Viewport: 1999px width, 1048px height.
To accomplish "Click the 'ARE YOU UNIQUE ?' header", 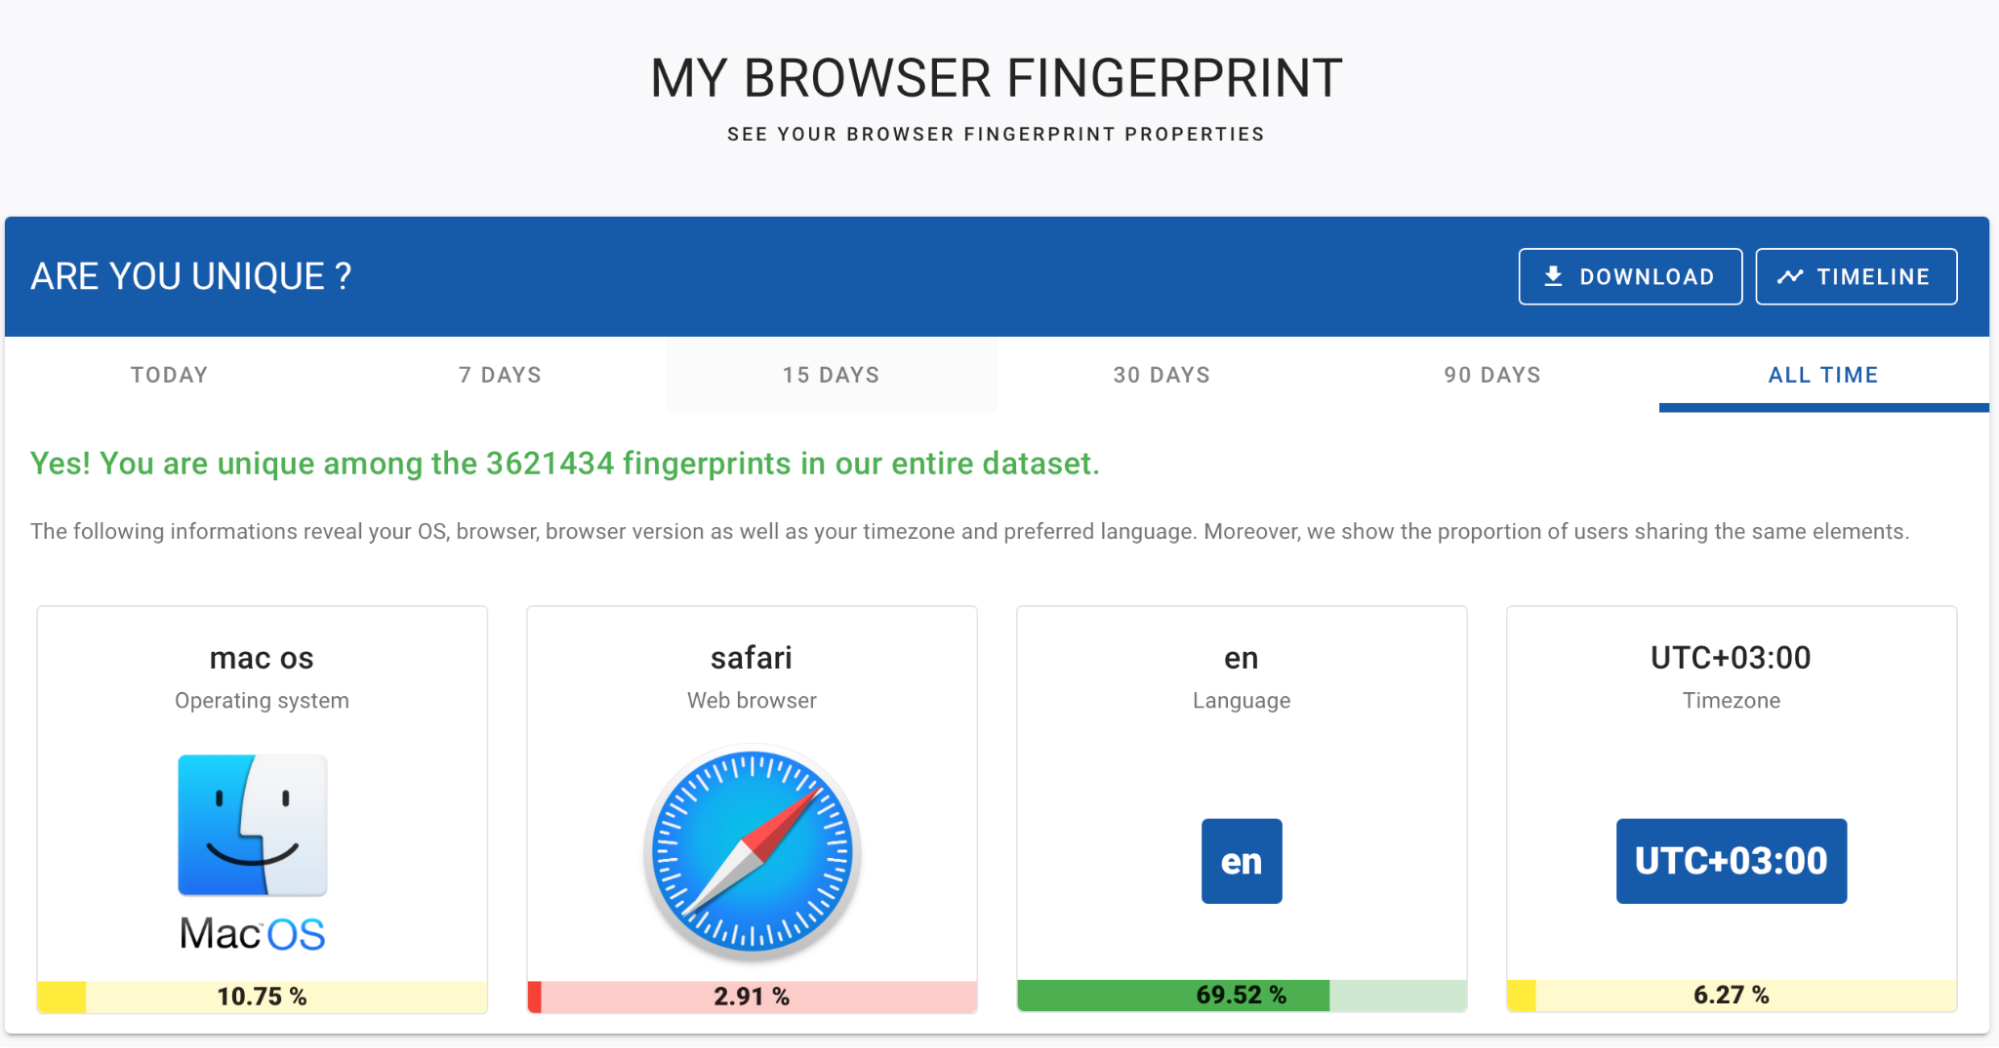I will coord(191,276).
